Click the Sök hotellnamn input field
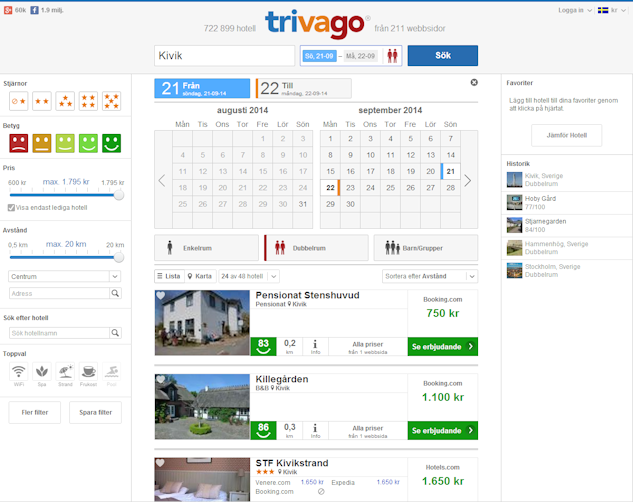The width and height of the screenshot is (633, 502). coord(59,333)
